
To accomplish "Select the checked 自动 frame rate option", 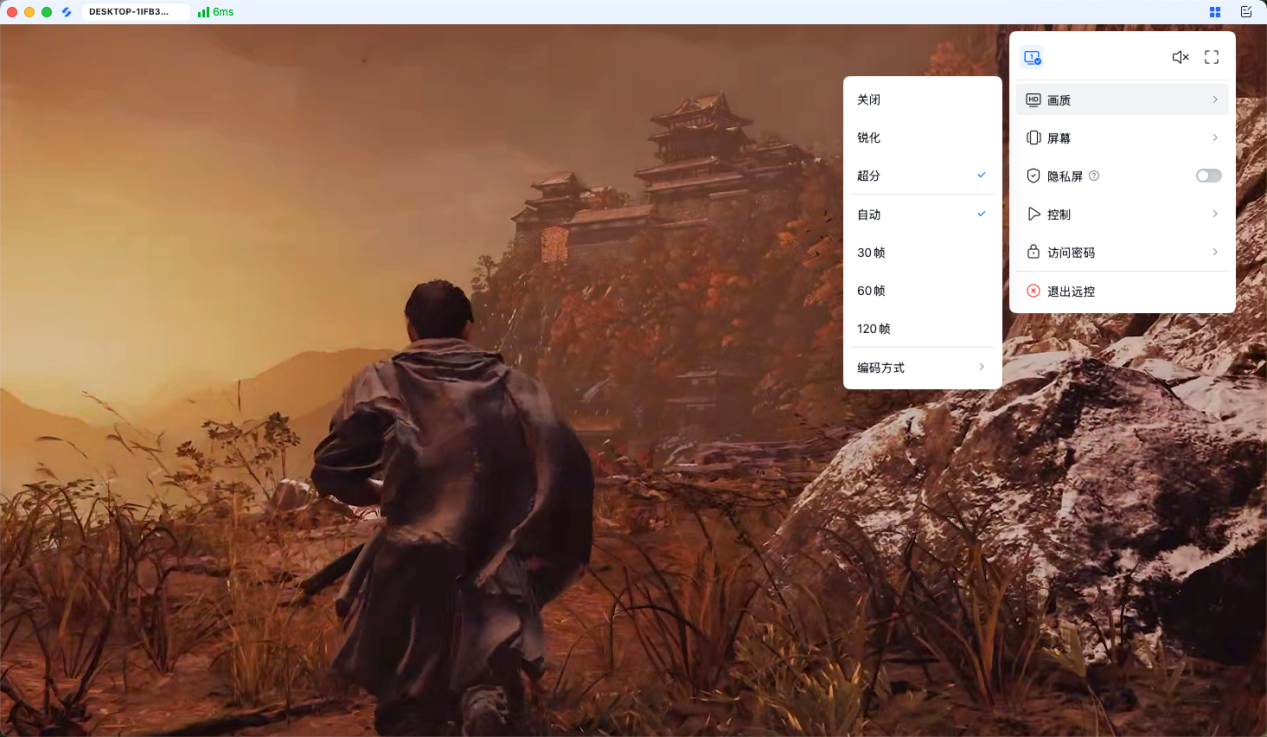I will click(x=922, y=214).
